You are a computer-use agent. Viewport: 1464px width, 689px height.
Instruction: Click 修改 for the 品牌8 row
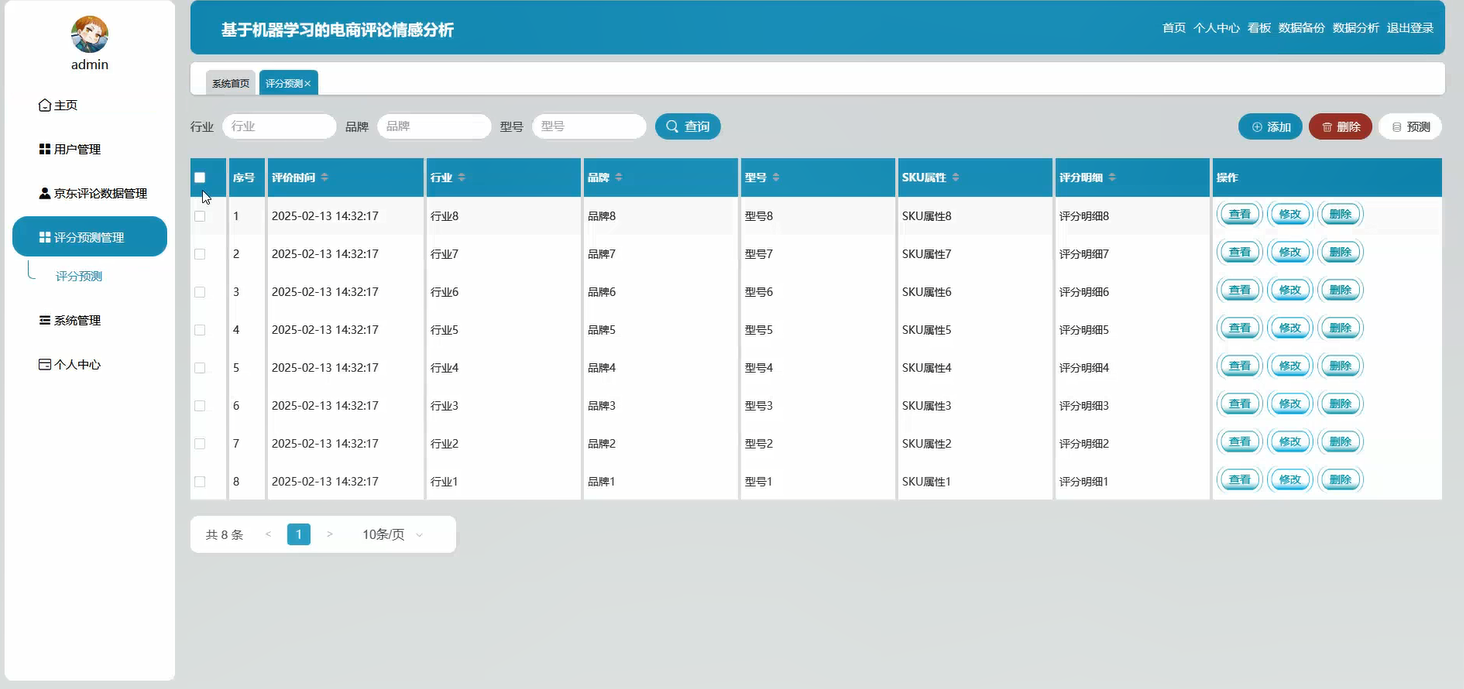point(1290,214)
